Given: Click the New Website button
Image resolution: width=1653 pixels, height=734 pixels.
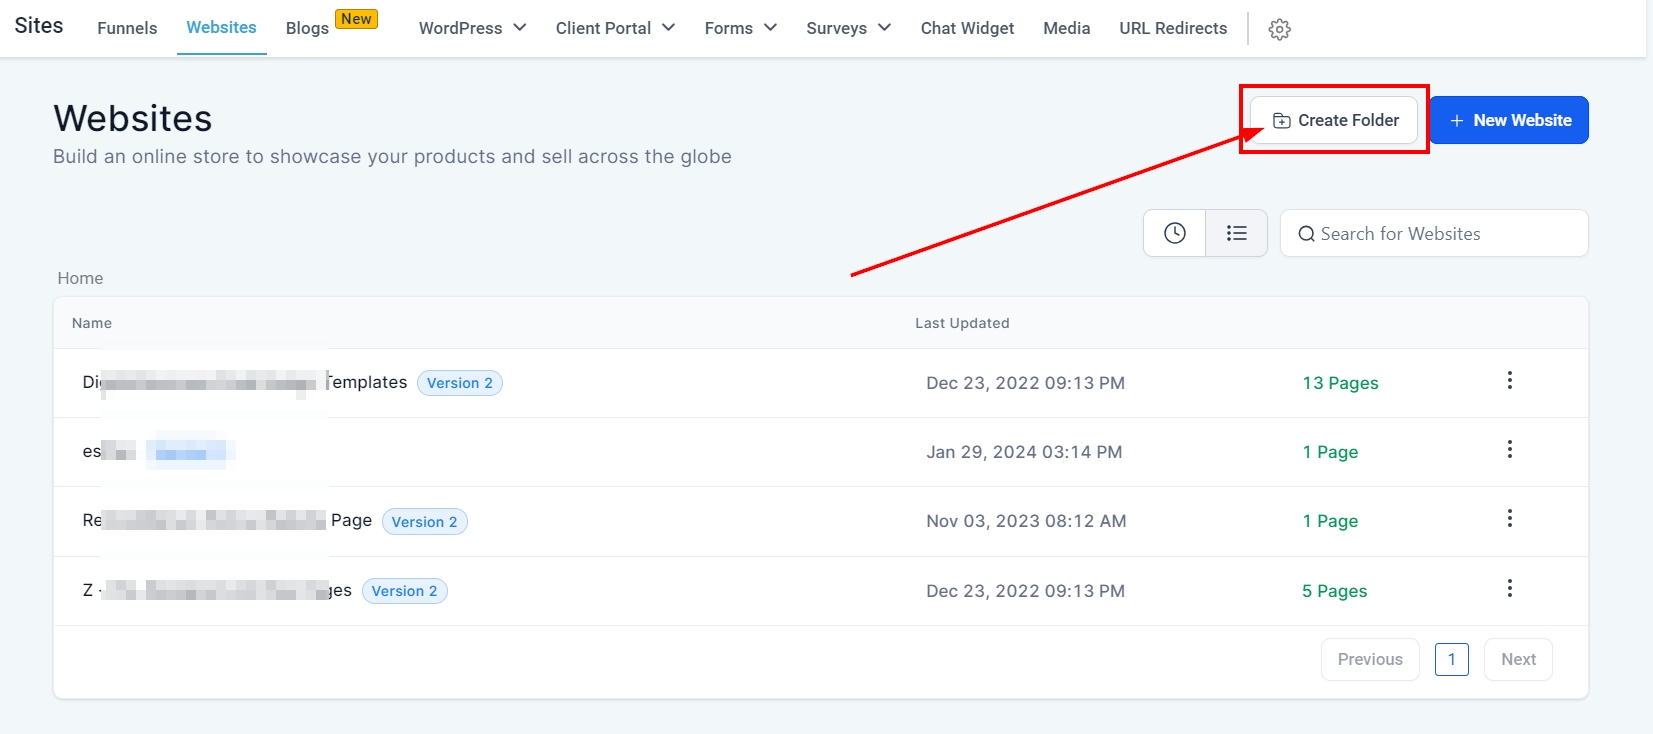Looking at the screenshot, I should click(1509, 120).
